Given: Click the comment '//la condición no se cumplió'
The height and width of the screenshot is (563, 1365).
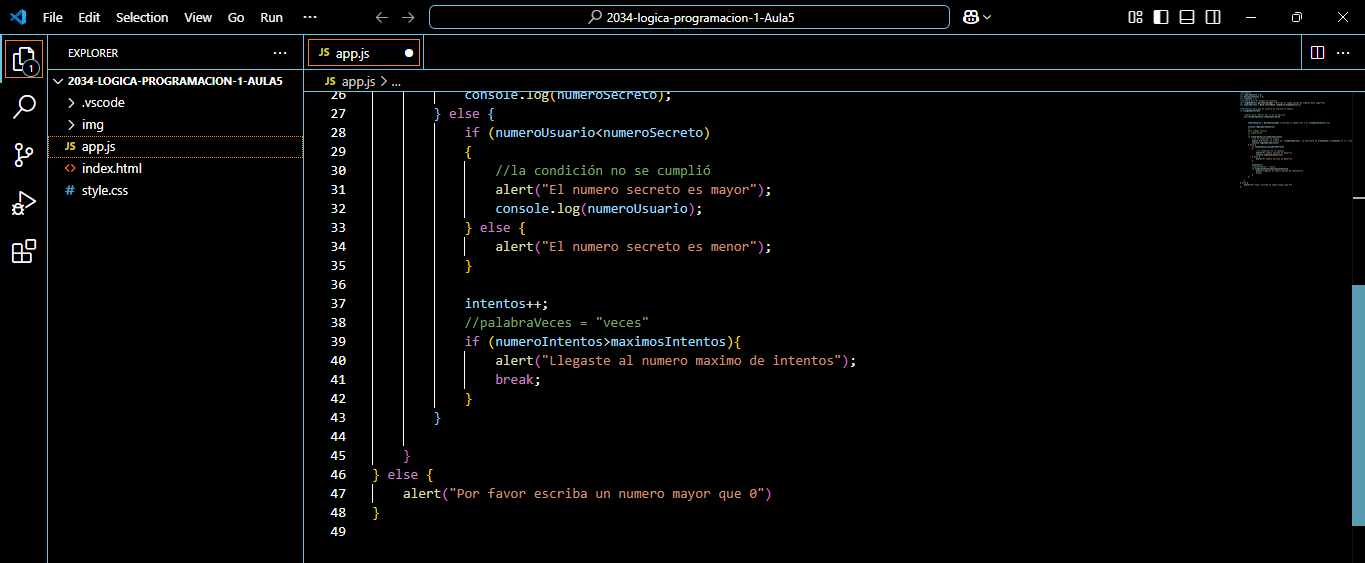Looking at the screenshot, I should click(603, 170).
